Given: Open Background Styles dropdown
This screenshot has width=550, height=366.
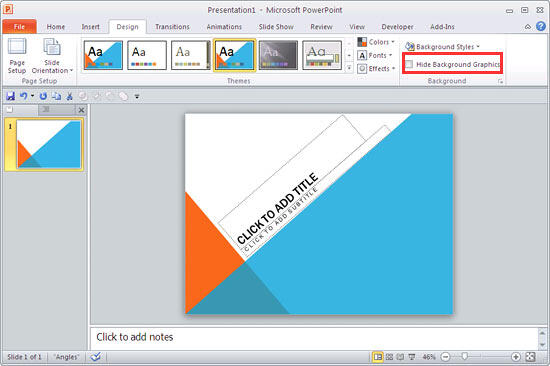Looking at the screenshot, I should coord(442,47).
